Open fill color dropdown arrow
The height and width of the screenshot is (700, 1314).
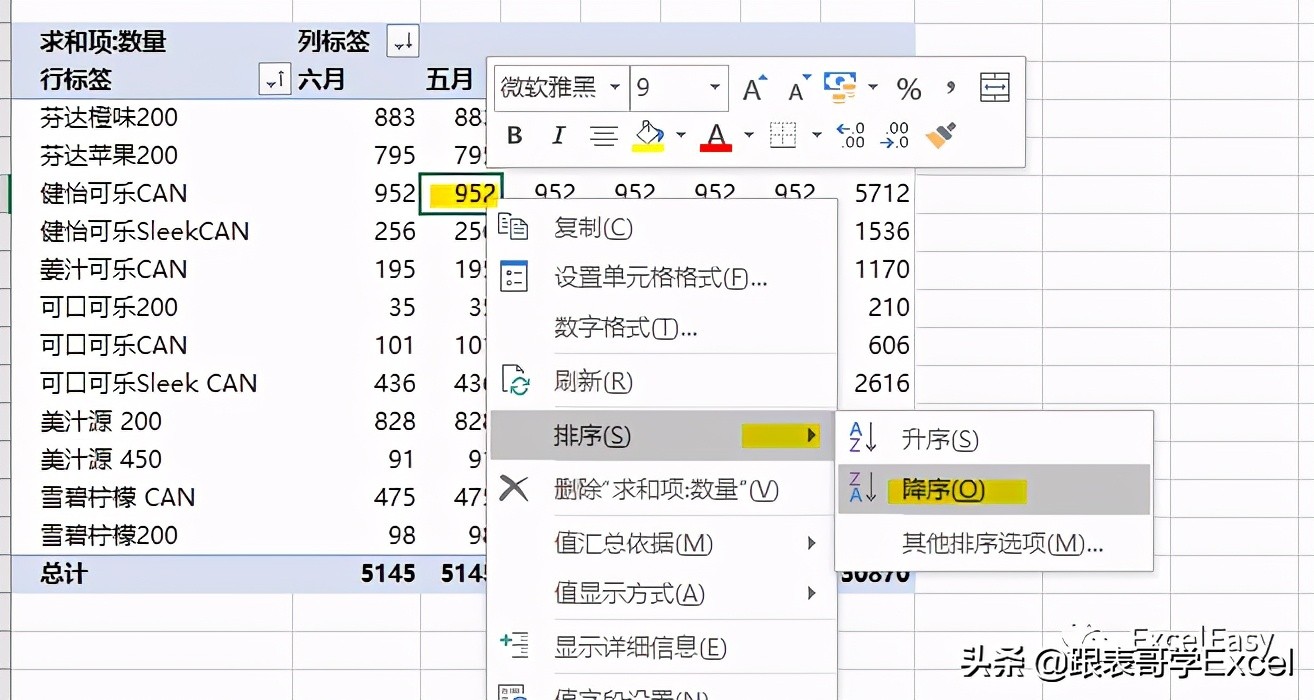pyautogui.click(x=681, y=135)
